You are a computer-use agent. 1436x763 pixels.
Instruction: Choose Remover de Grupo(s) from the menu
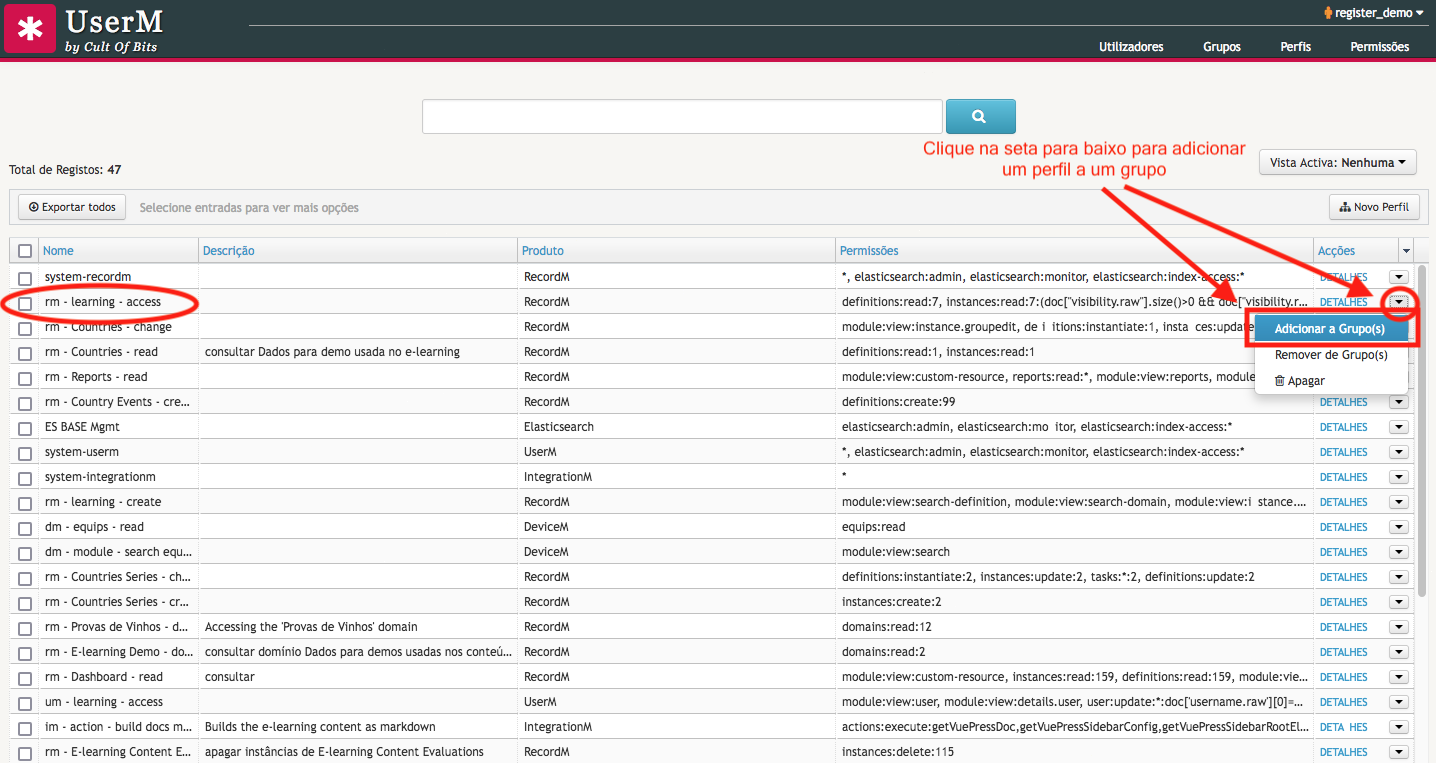[1331, 355]
